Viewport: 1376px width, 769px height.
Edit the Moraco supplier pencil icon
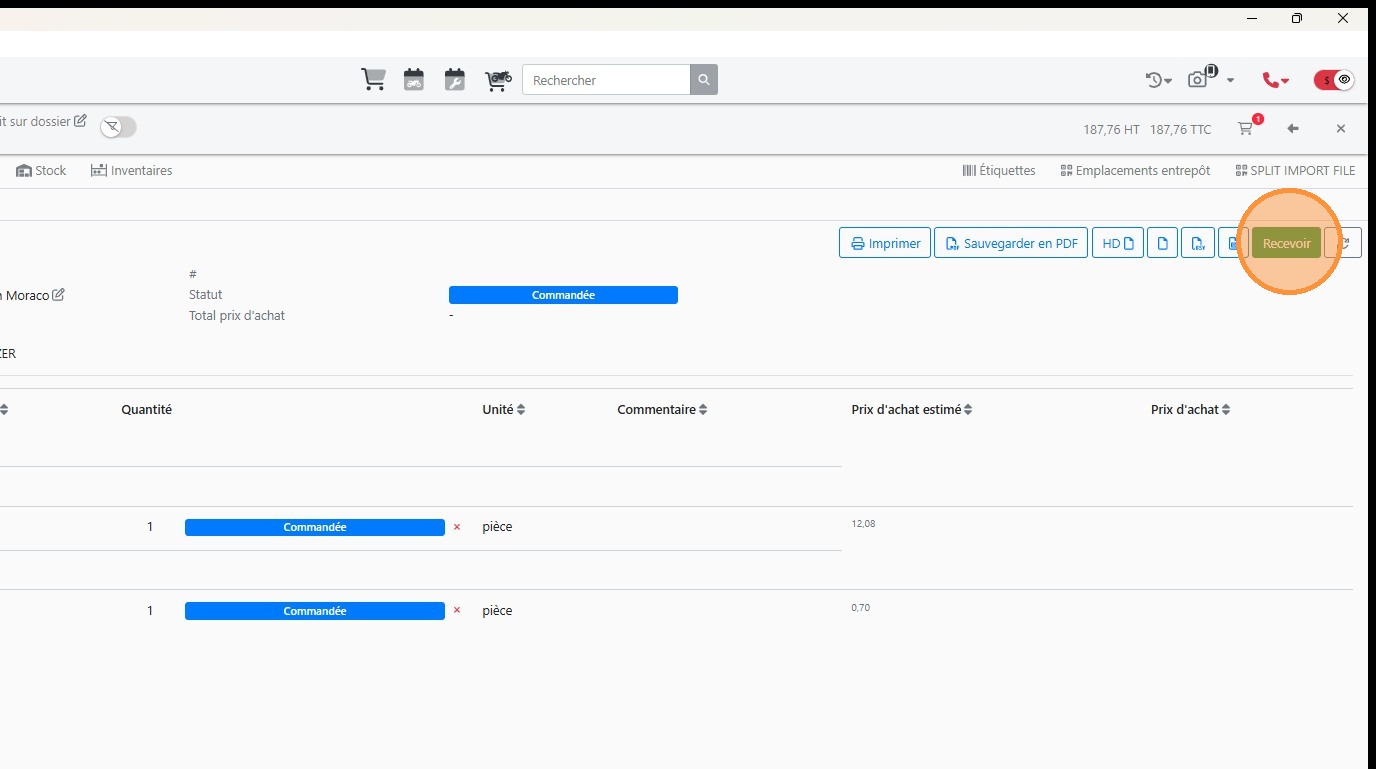coord(59,295)
